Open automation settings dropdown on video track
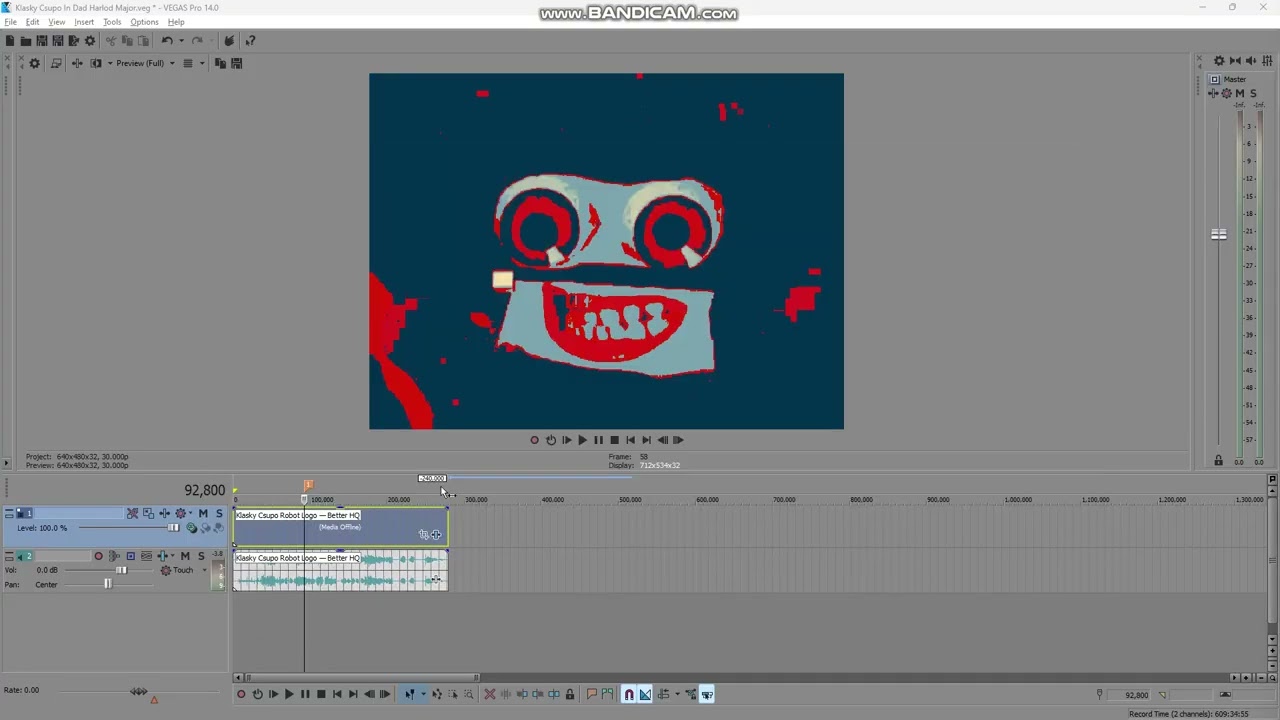The width and height of the screenshot is (1280, 720). coord(191,514)
